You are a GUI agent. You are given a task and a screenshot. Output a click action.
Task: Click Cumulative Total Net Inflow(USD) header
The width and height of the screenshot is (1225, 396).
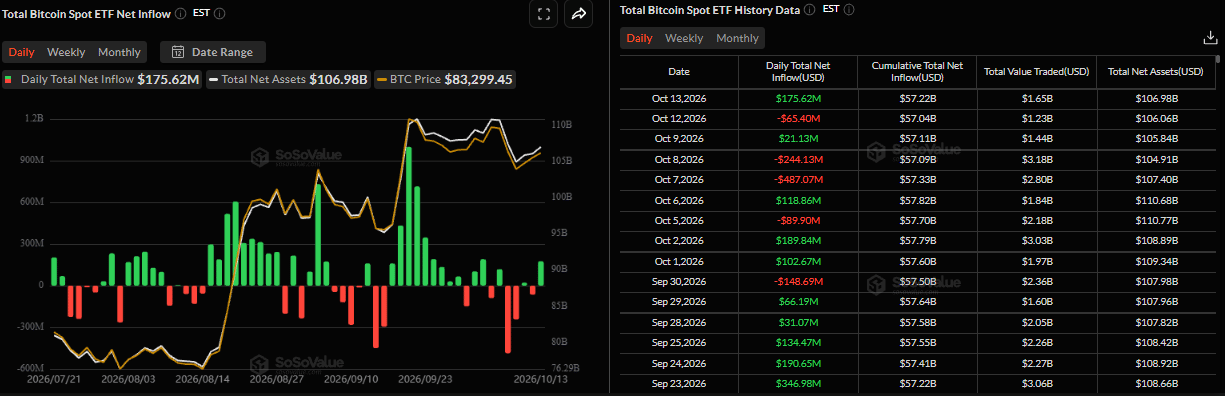click(x=917, y=71)
